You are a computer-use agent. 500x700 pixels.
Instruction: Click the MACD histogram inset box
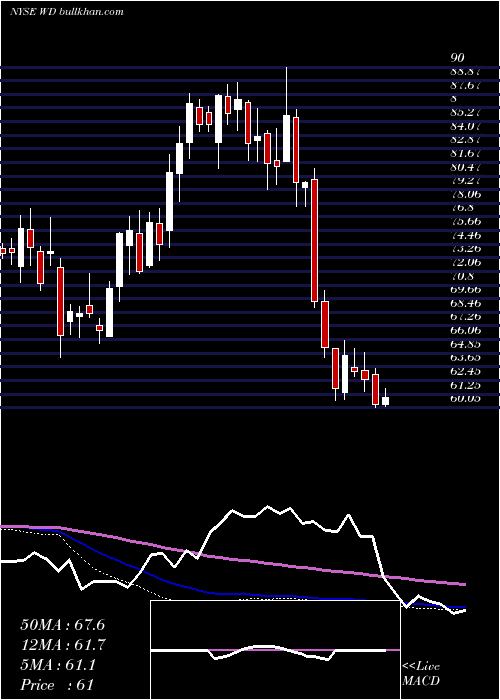point(276,650)
